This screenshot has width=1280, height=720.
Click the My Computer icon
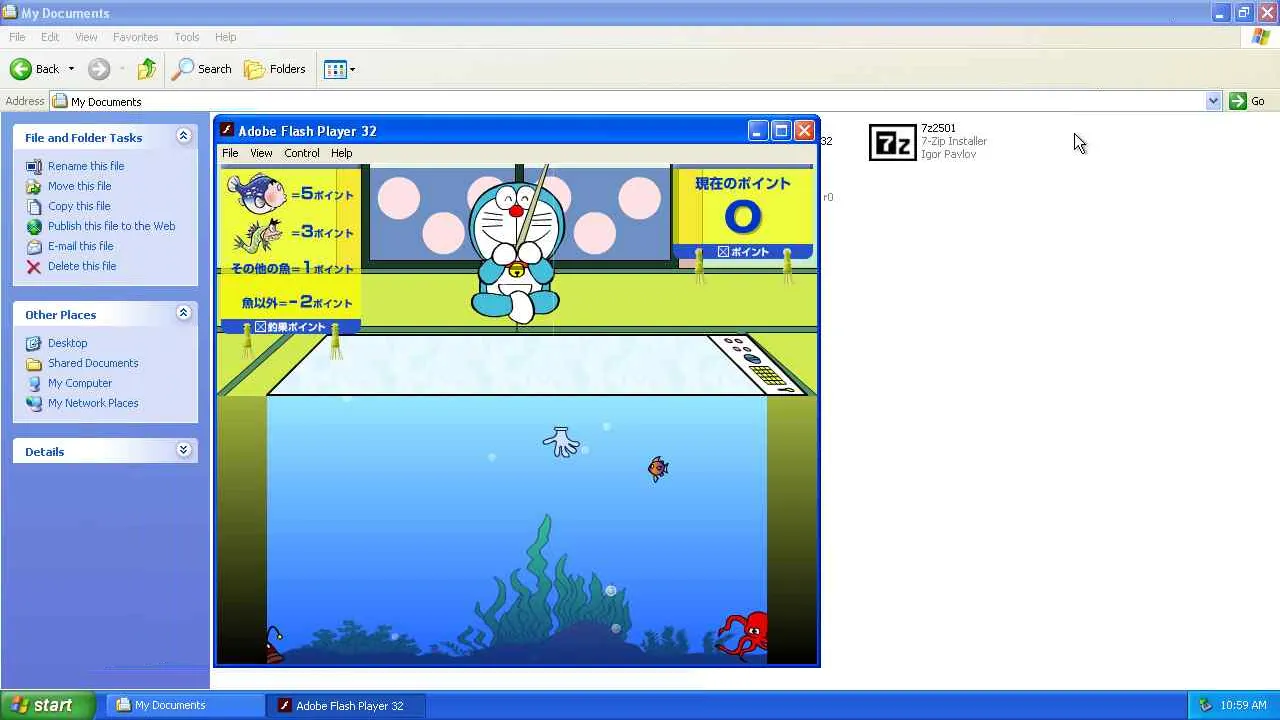tap(34, 383)
